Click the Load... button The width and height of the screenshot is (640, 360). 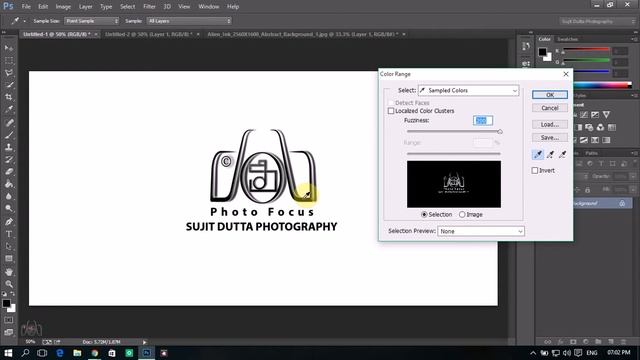coord(550,124)
